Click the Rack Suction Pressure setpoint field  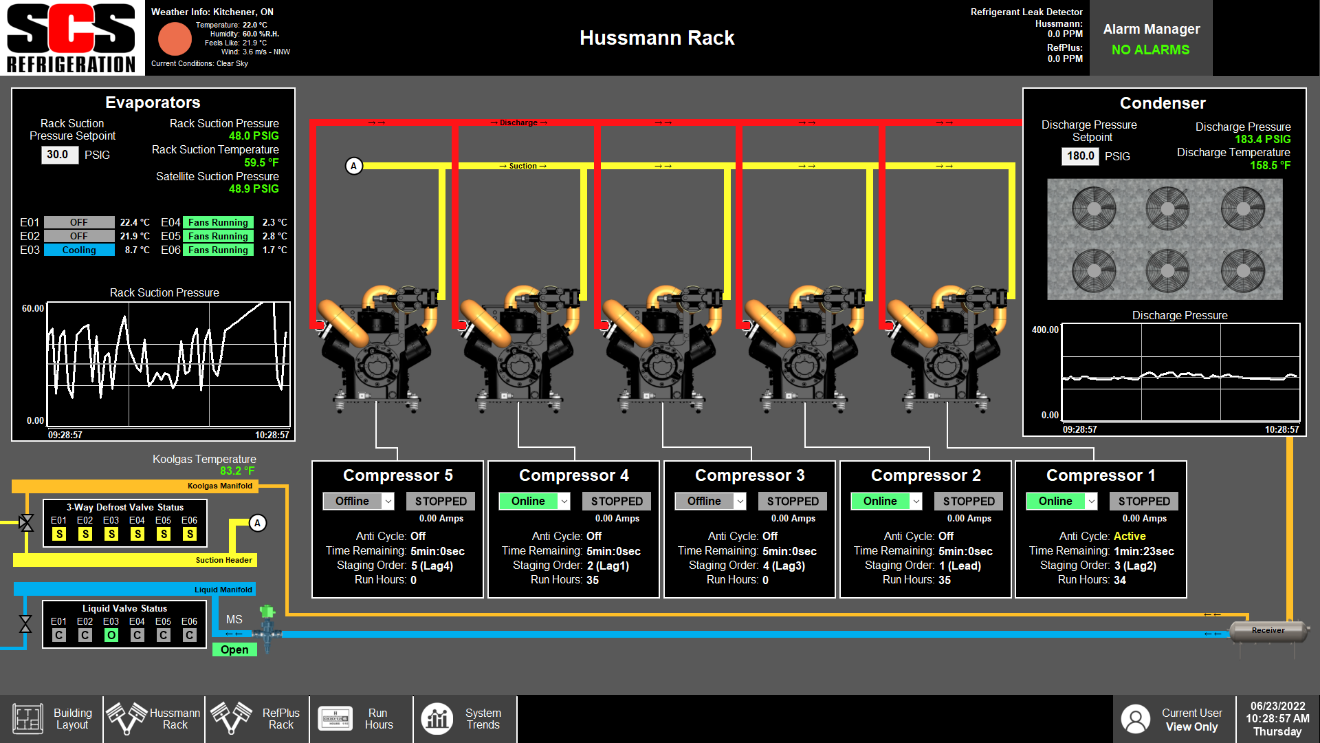60,155
